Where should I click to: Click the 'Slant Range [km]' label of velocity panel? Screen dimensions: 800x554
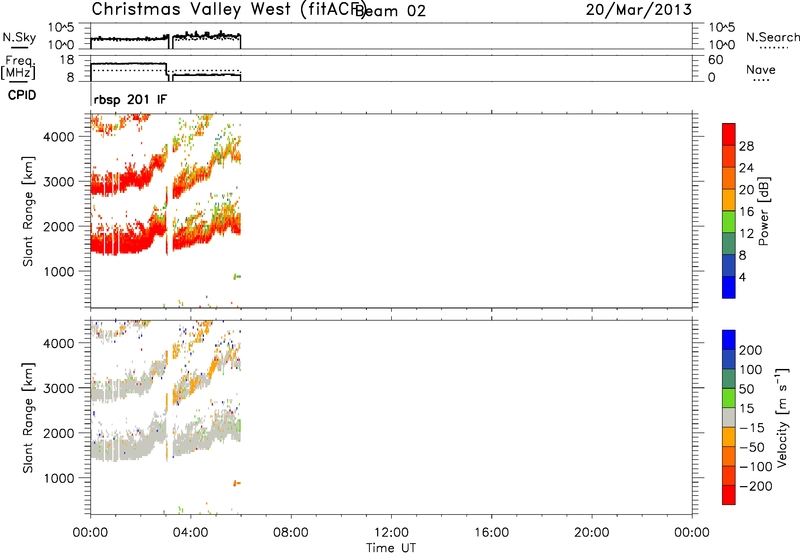point(28,418)
